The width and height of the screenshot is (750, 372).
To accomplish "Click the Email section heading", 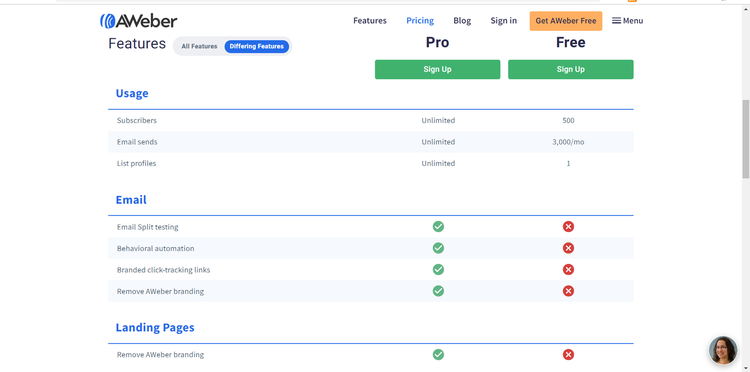I will click(x=131, y=199).
